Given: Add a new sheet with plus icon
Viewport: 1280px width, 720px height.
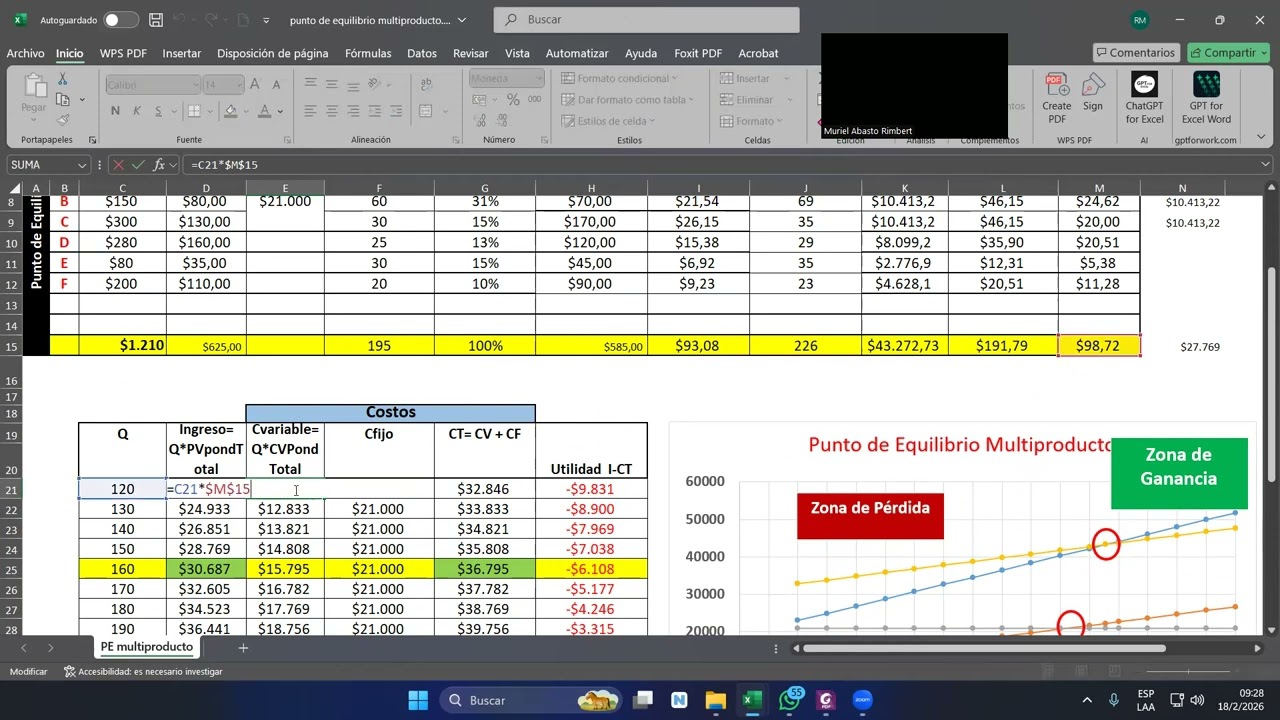Looking at the screenshot, I should 243,648.
